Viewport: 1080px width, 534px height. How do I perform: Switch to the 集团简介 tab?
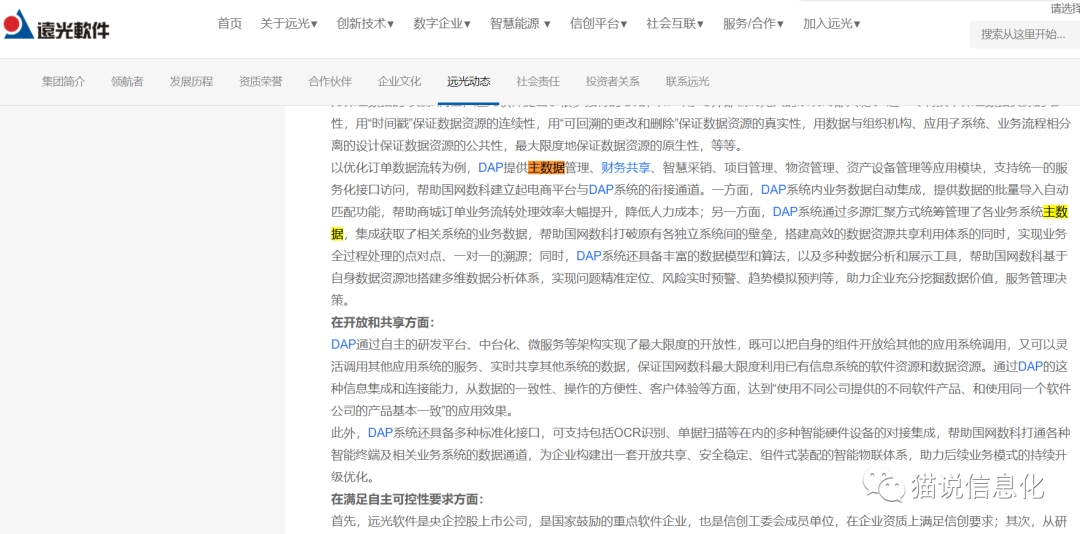63,82
